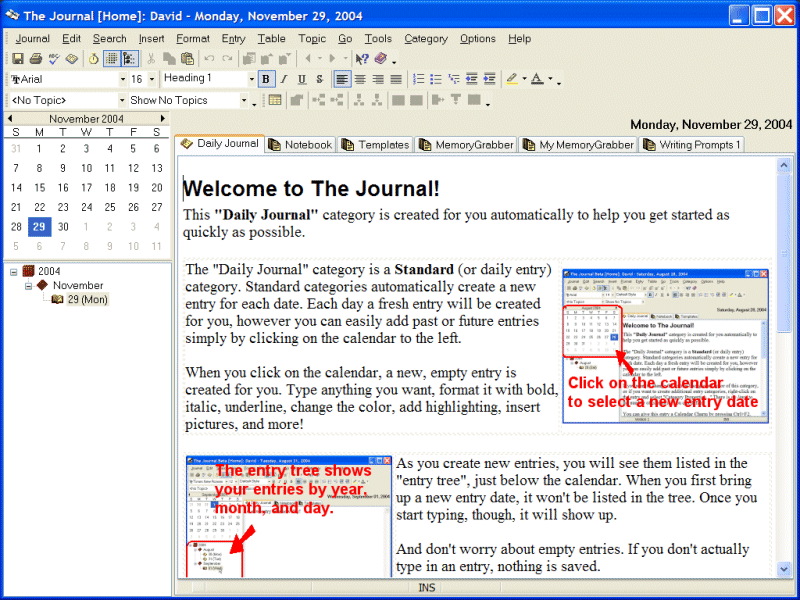Select the 29 (Mon) entry in tree
The image size is (800, 600).
click(87, 299)
